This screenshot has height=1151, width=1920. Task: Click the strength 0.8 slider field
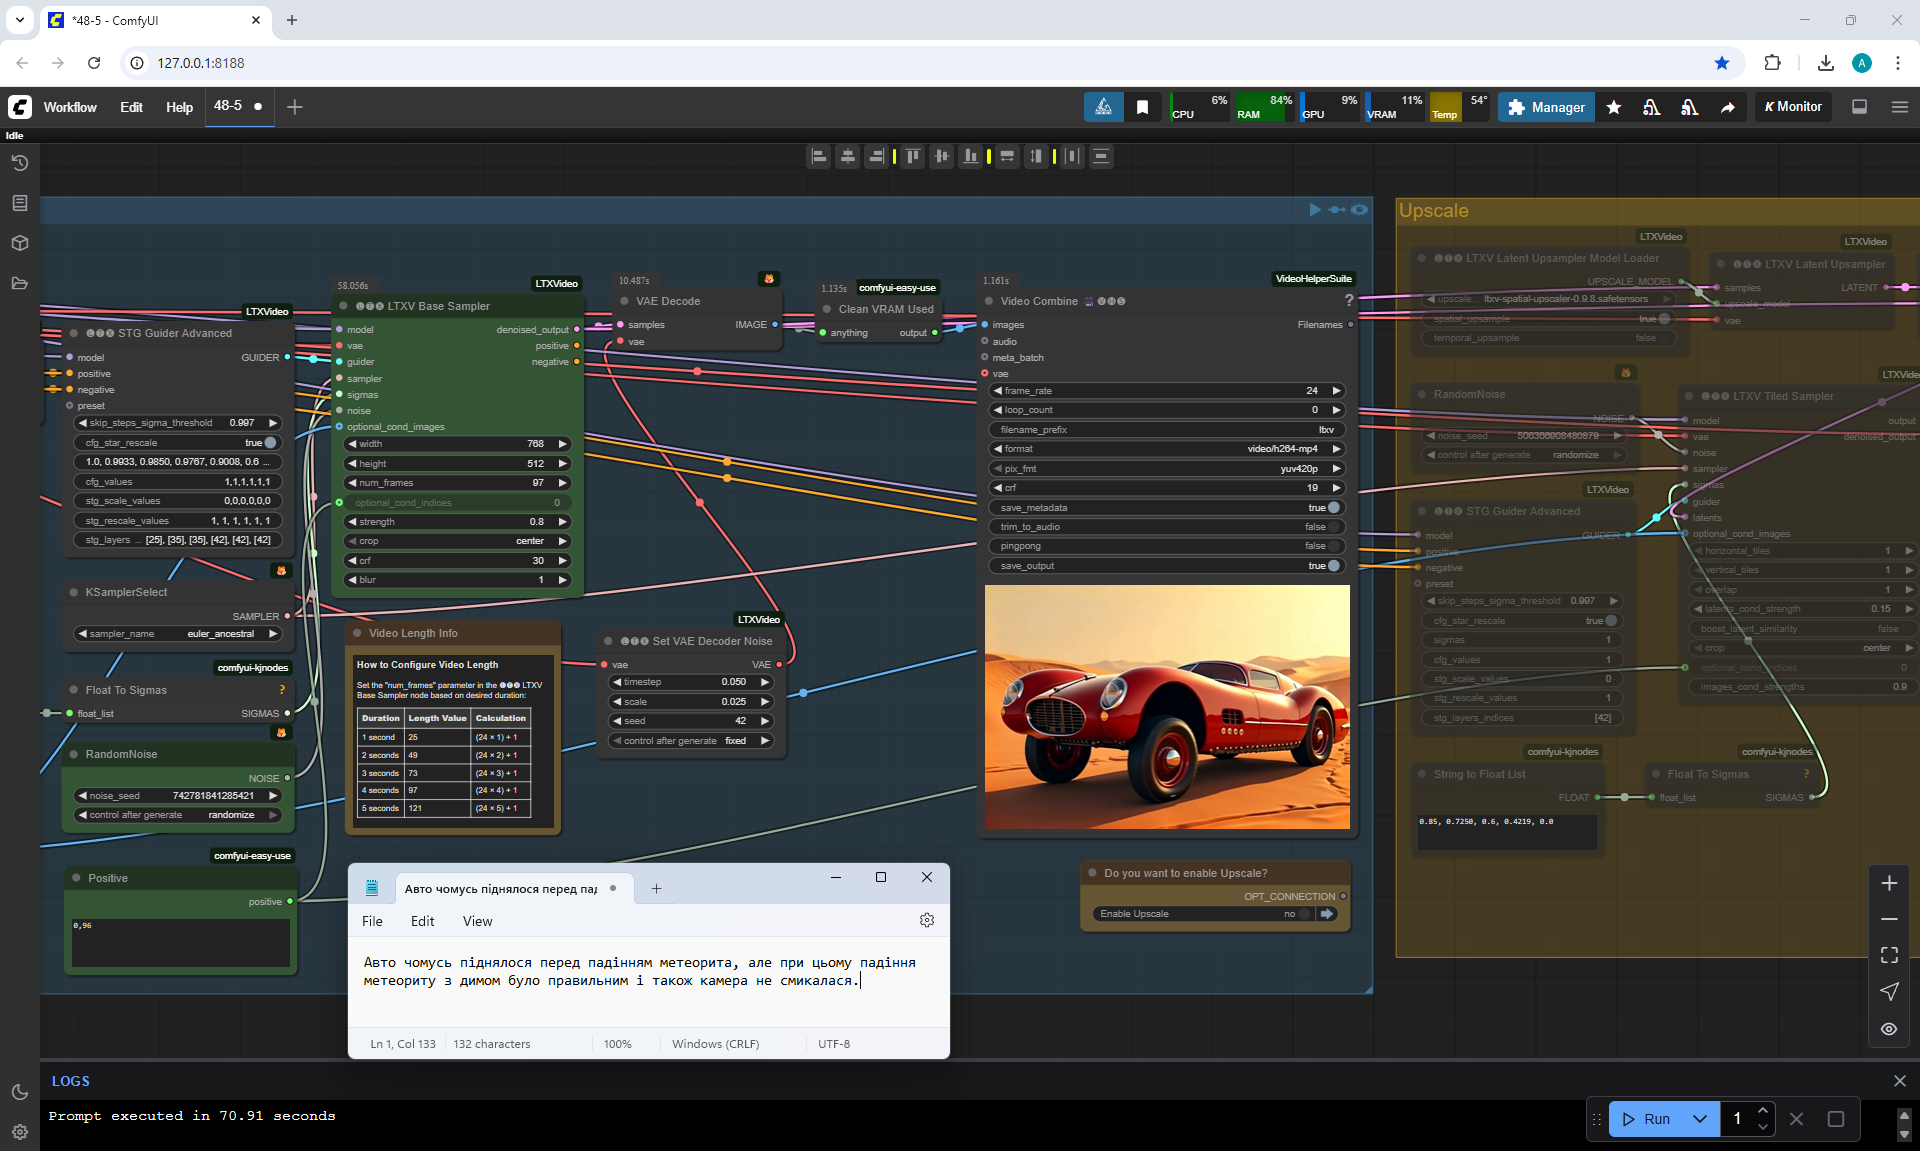[456, 522]
